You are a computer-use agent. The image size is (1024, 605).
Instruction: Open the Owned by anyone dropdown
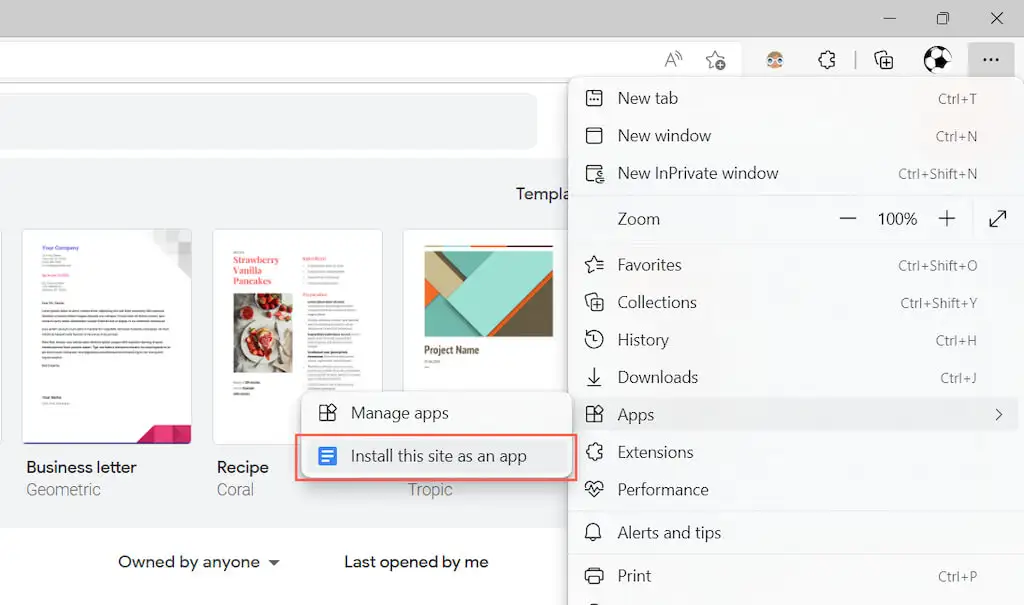tap(199, 562)
